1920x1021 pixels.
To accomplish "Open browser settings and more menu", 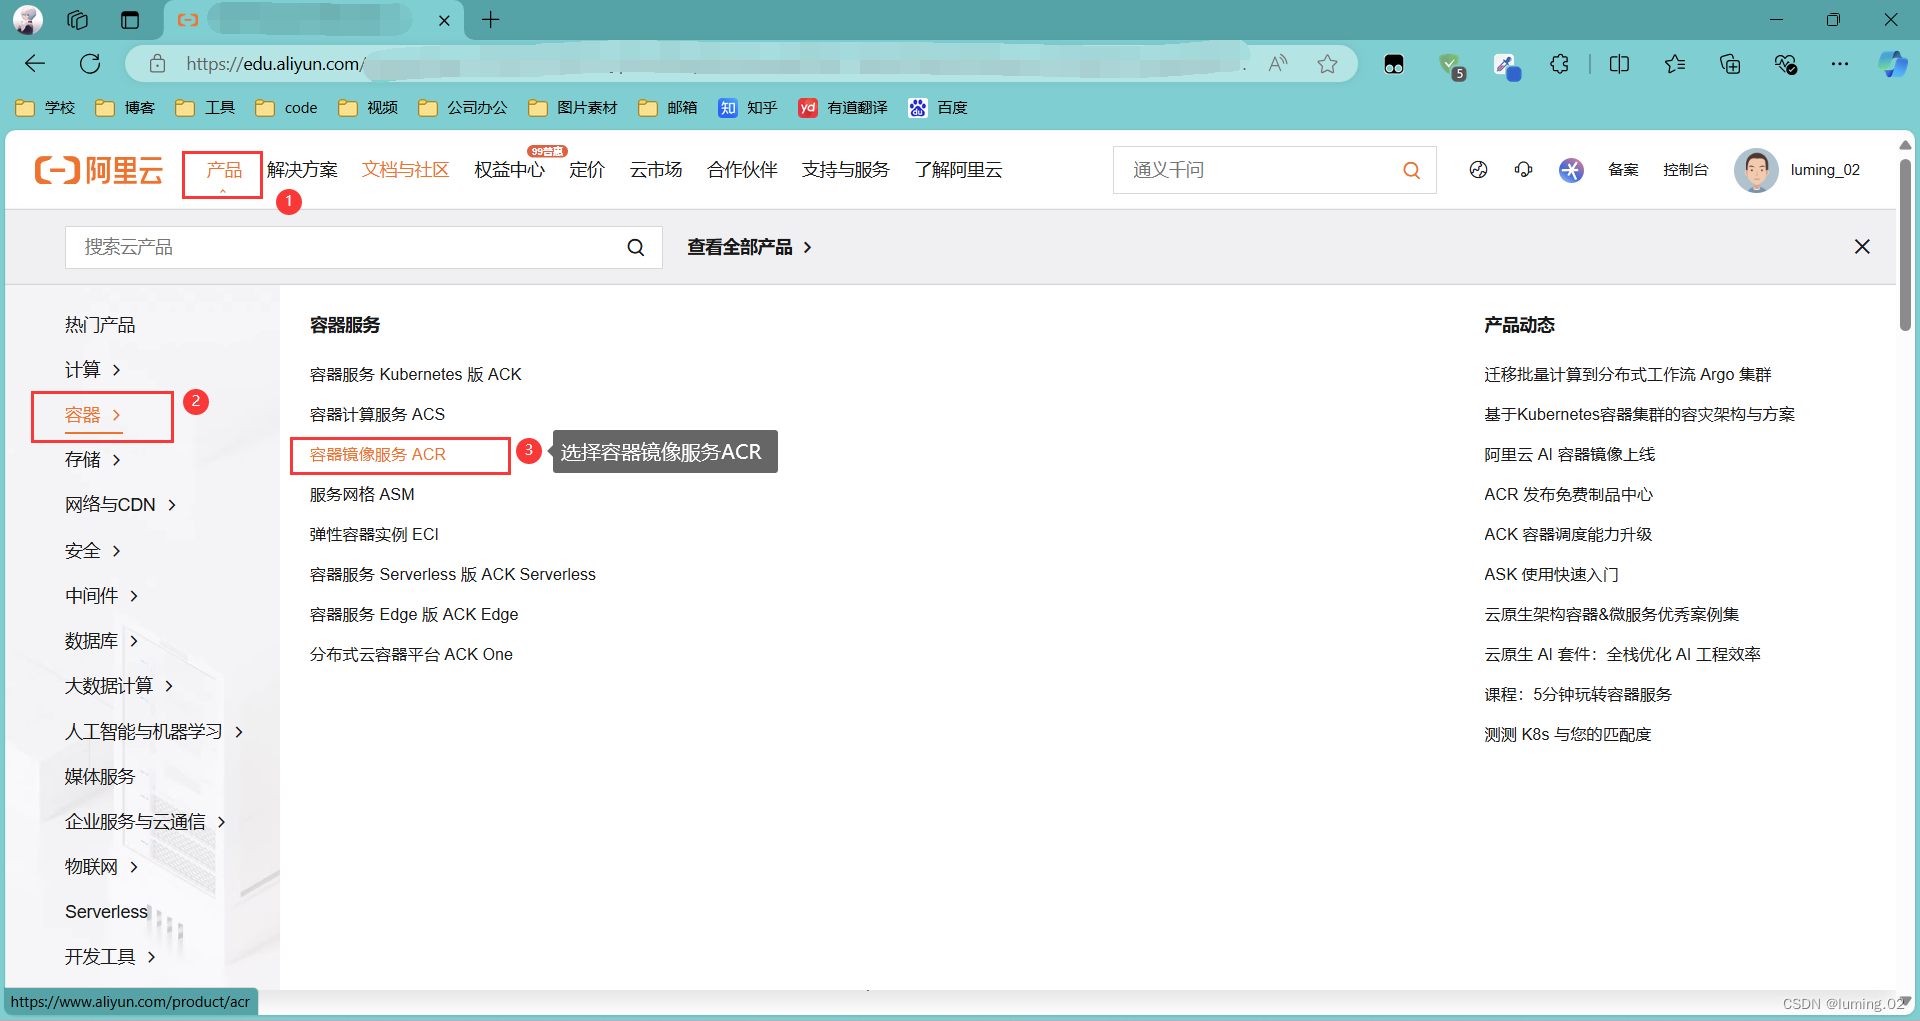I will (1840, 64).
